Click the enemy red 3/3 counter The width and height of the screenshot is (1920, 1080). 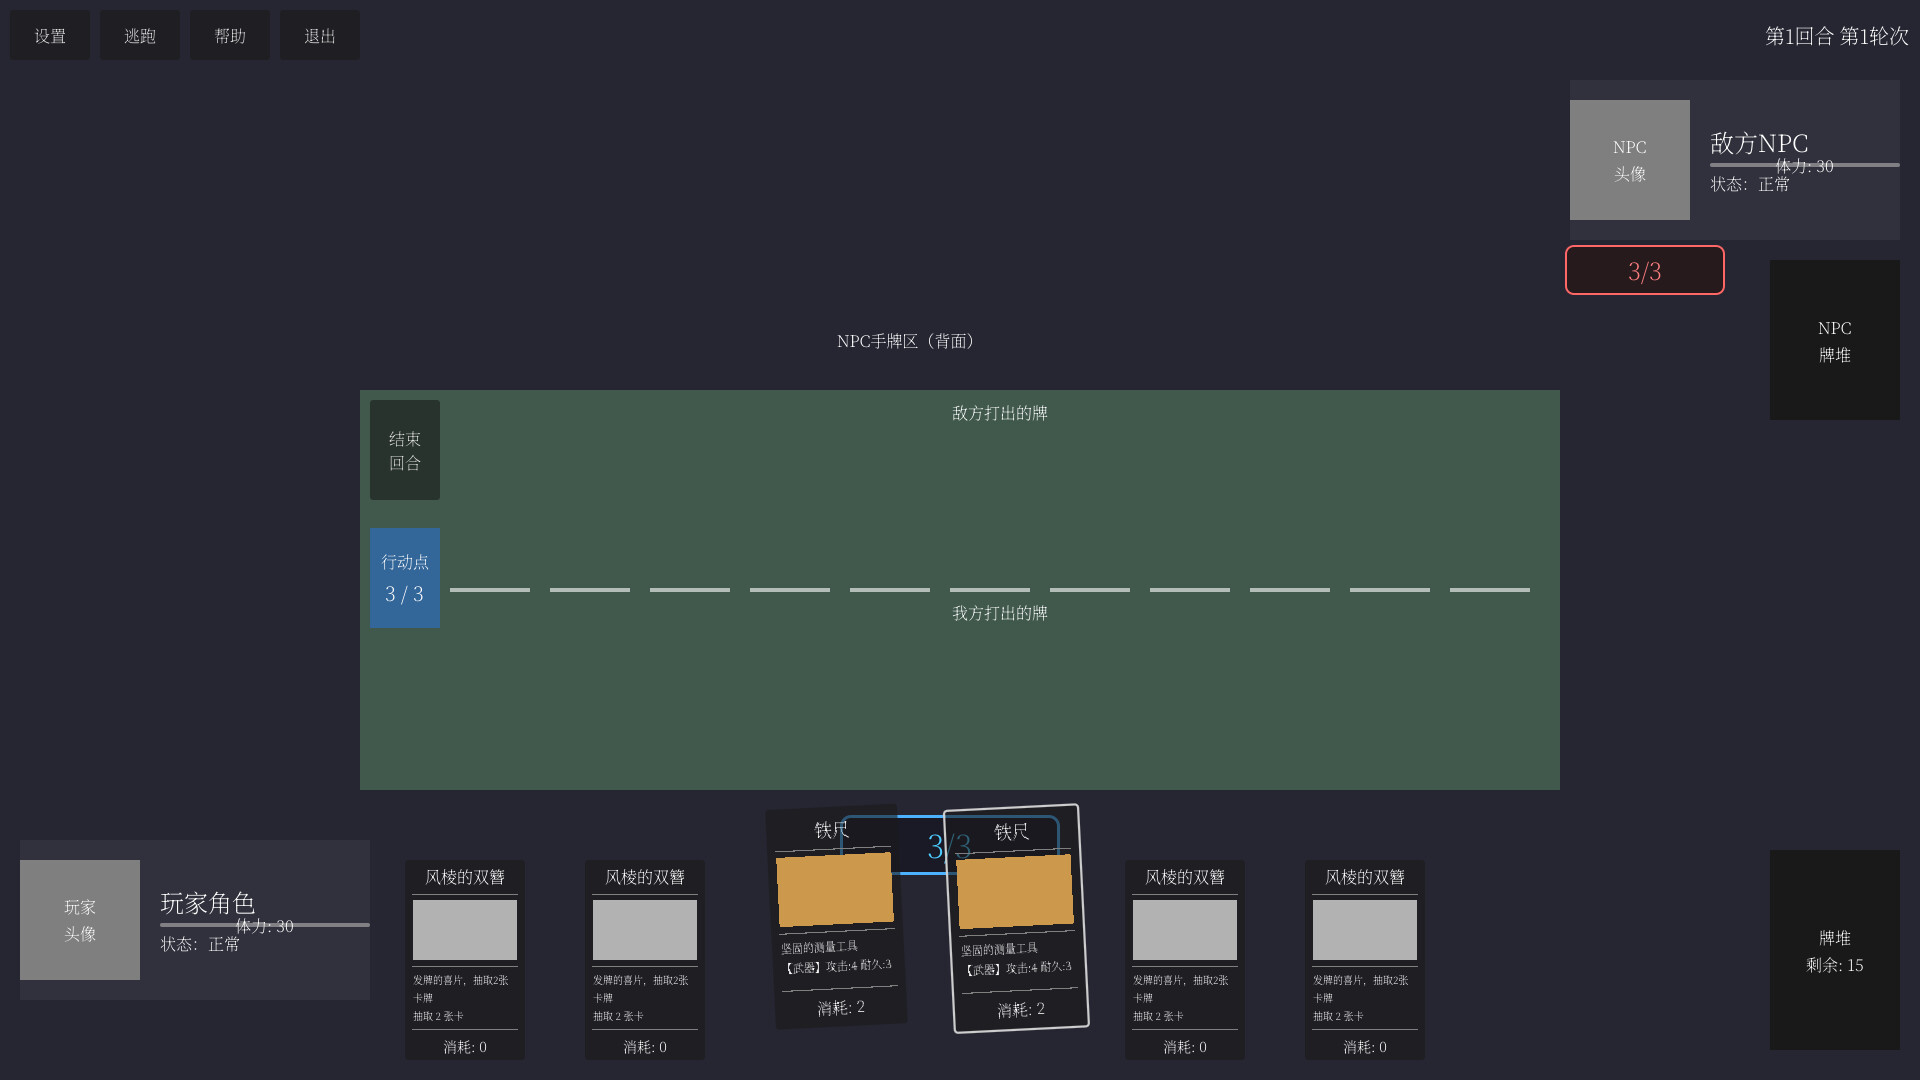[1644, 269]
